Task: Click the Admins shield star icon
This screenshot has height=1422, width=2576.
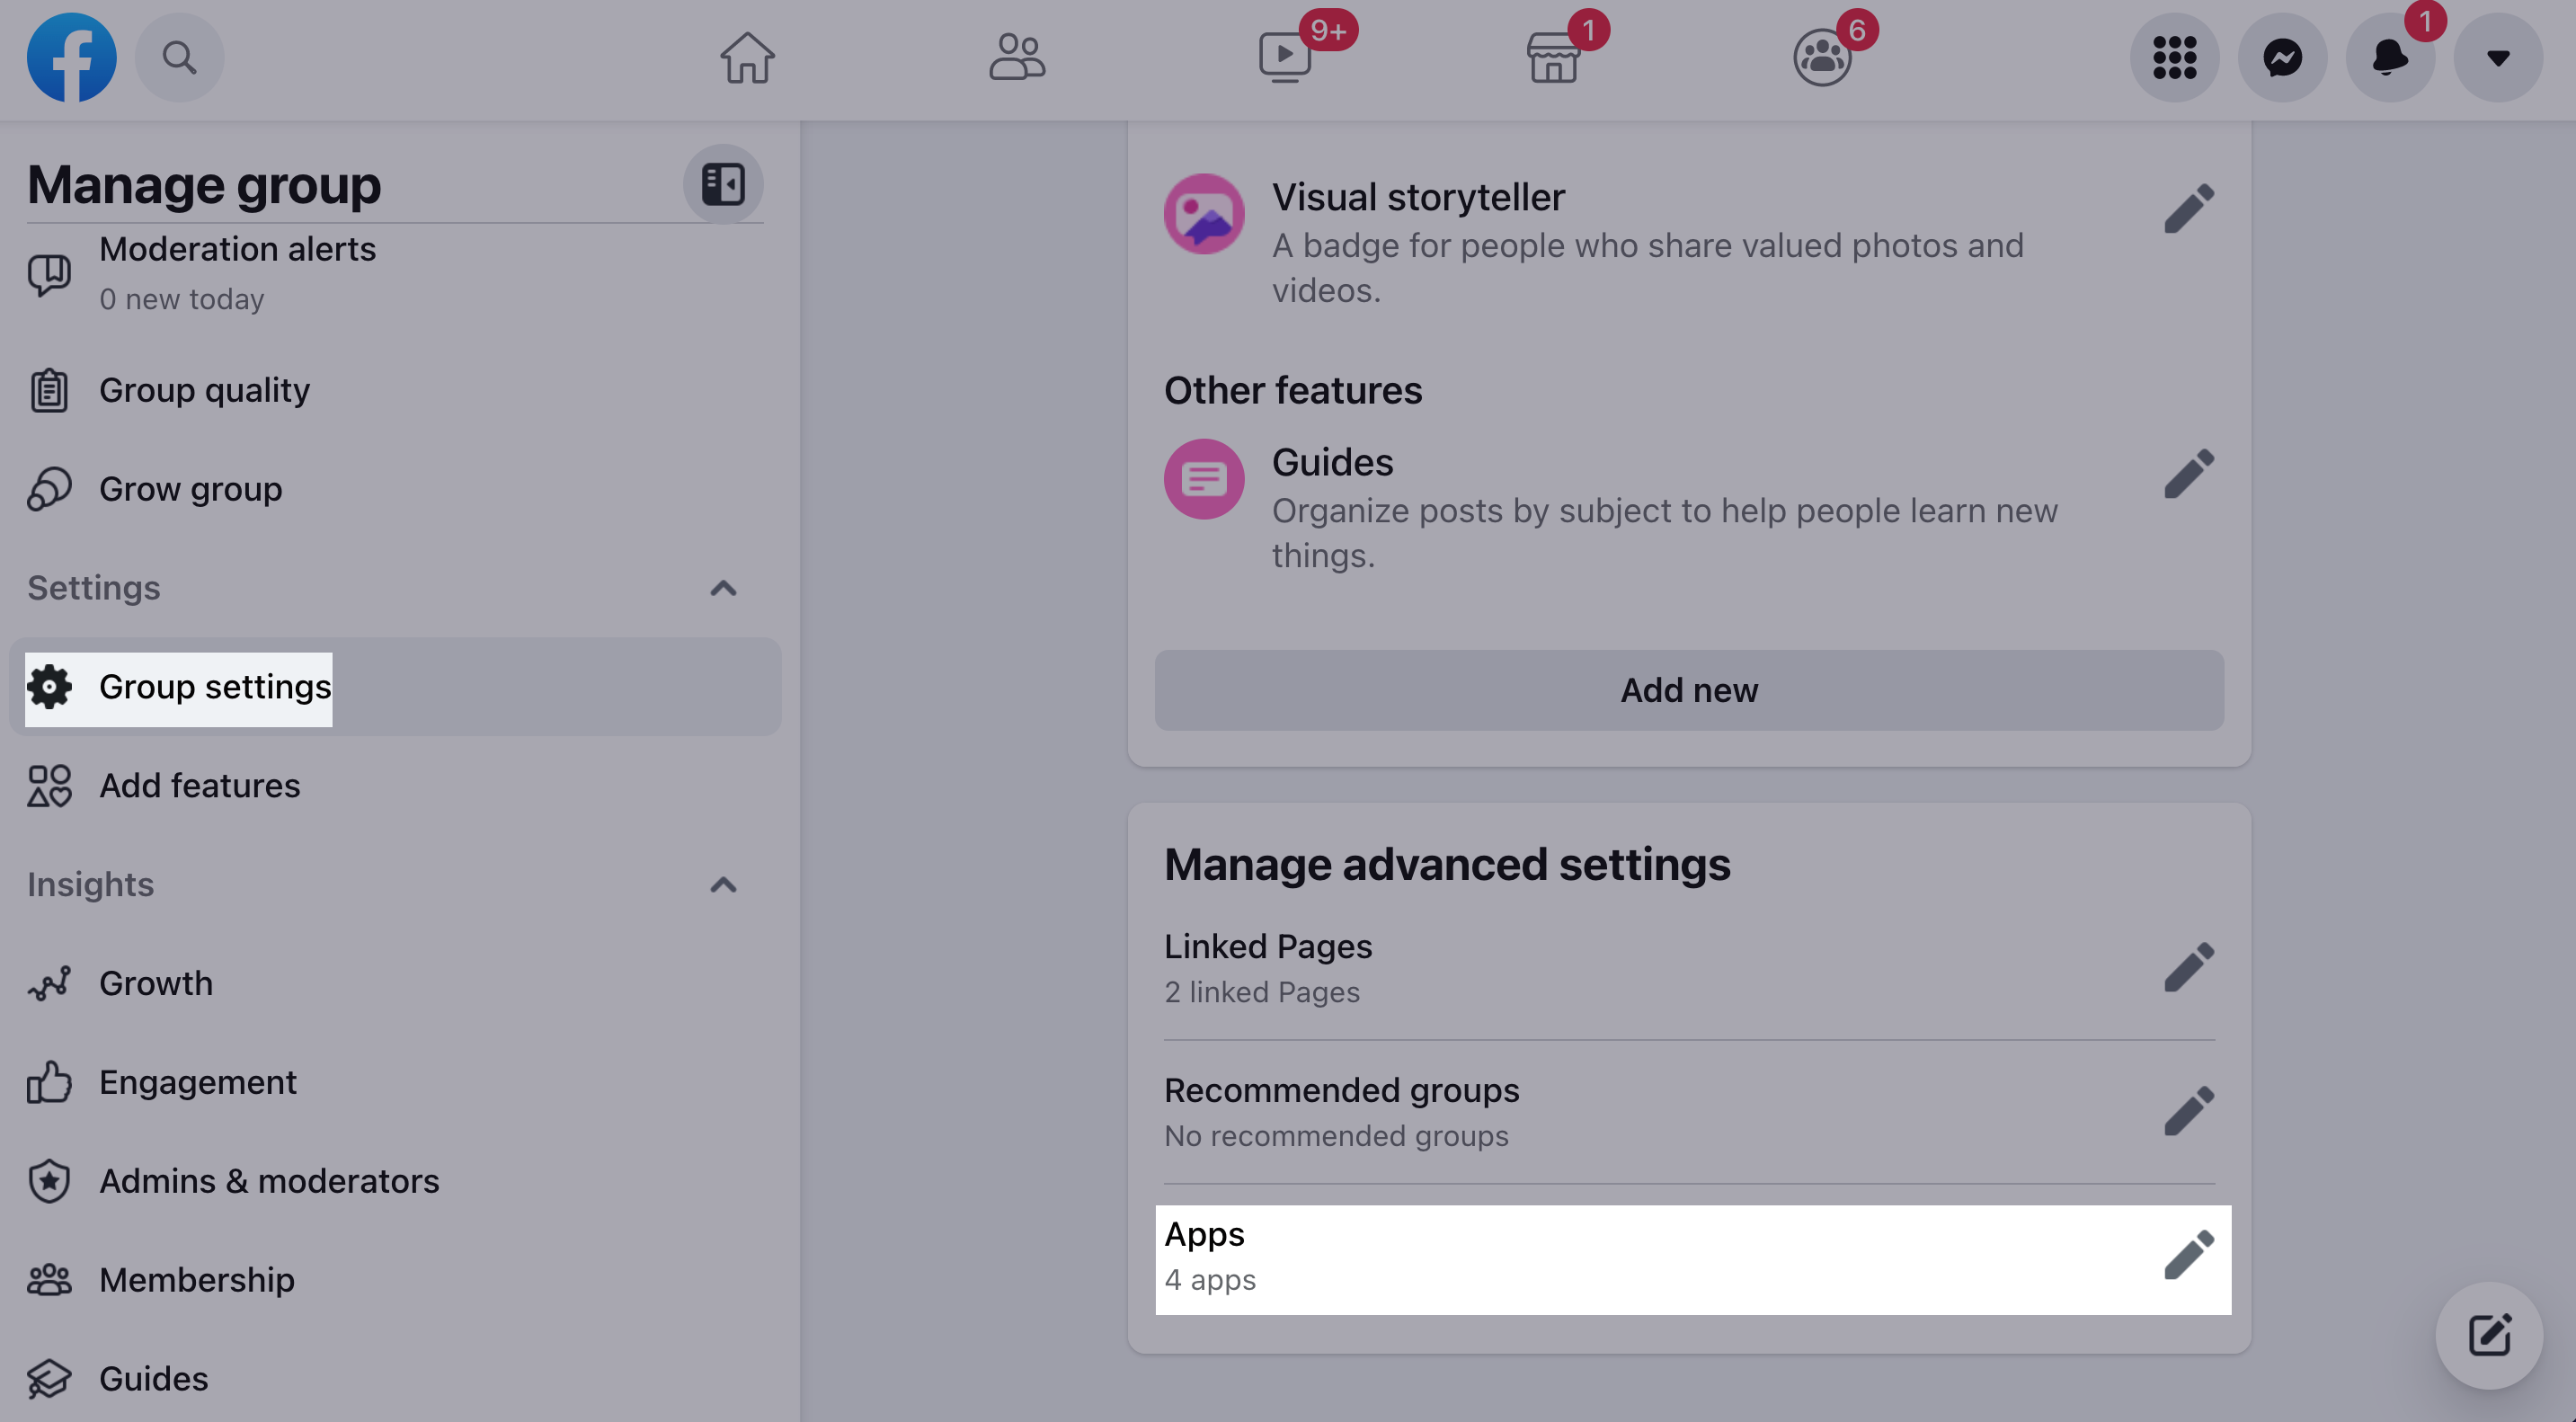Action: click(49, 1181)
